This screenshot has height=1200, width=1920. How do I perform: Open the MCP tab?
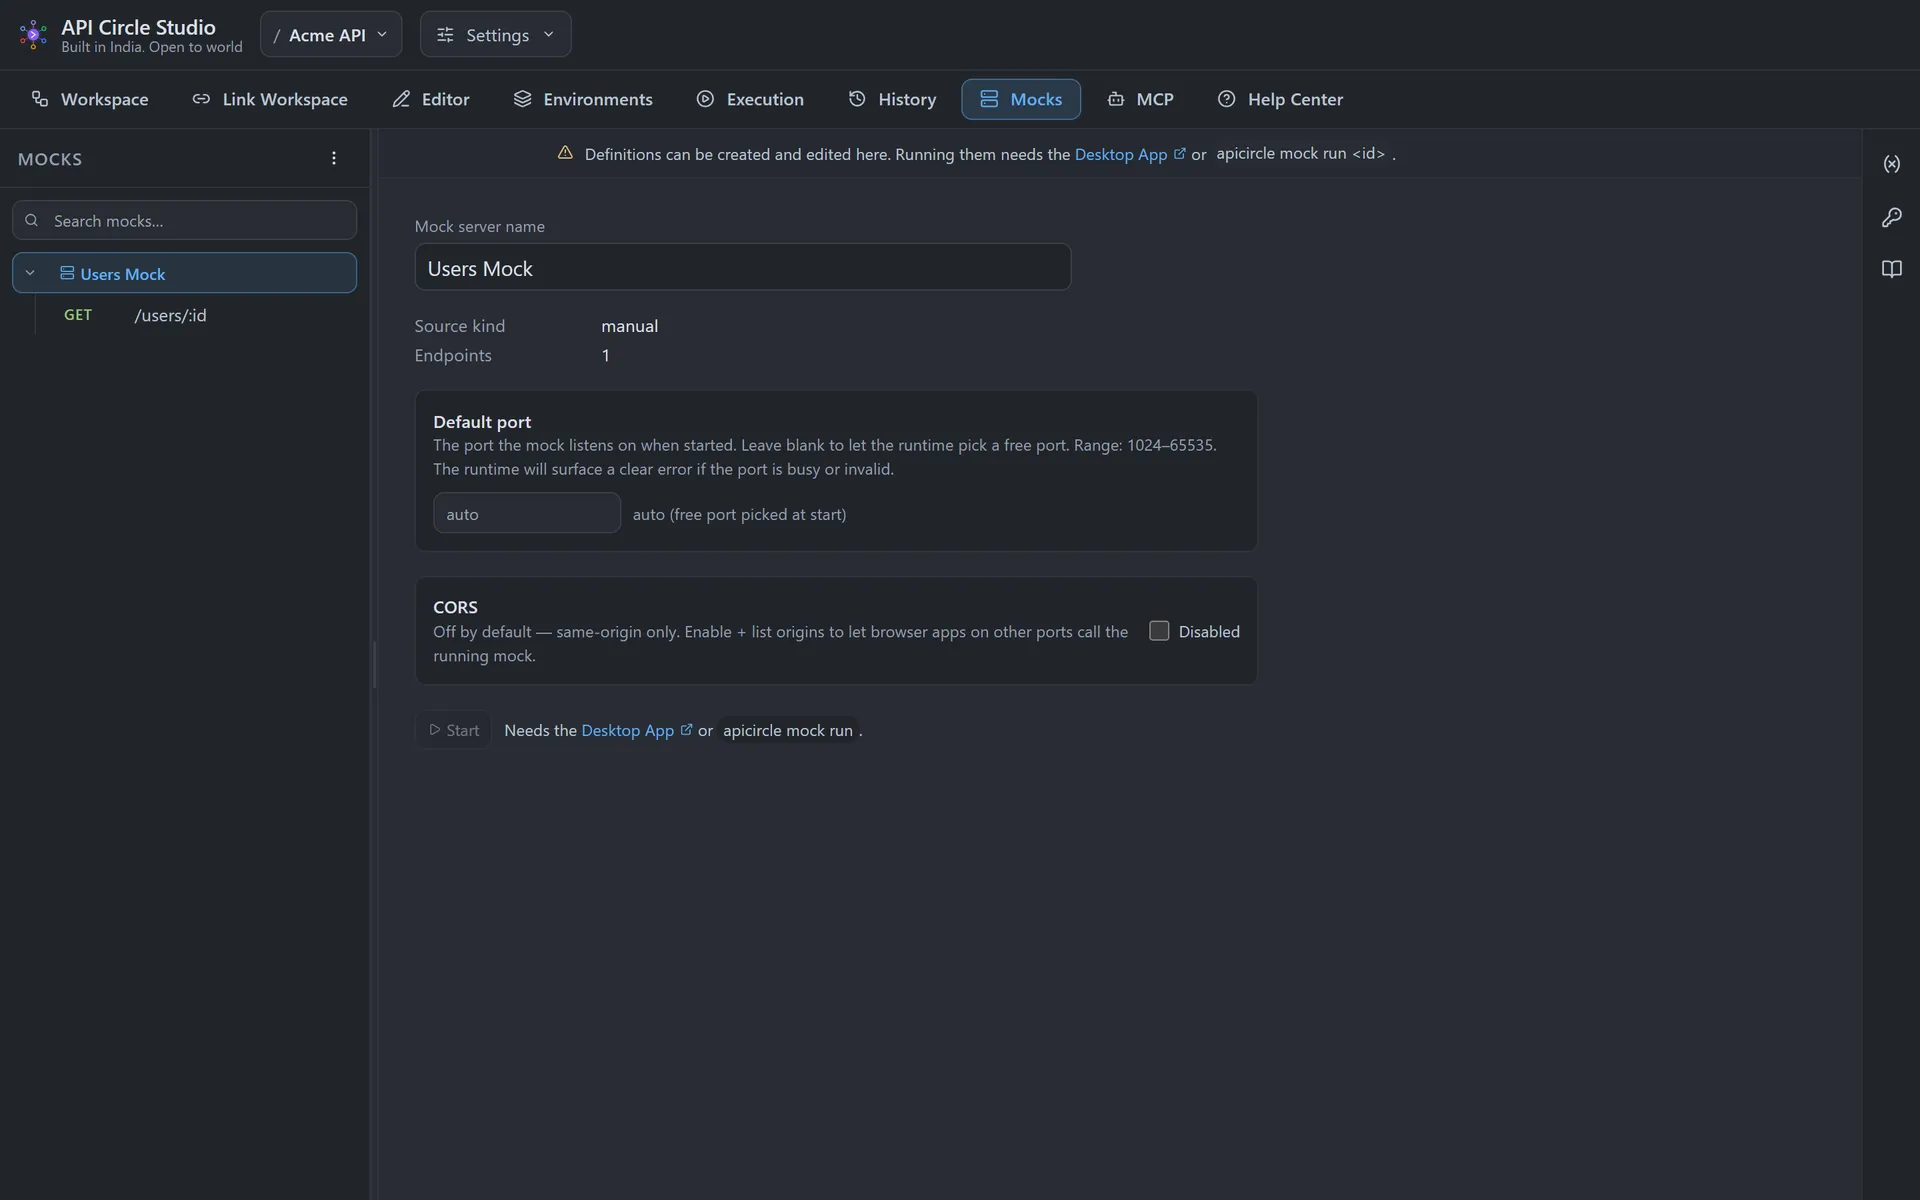(1140, 99)
